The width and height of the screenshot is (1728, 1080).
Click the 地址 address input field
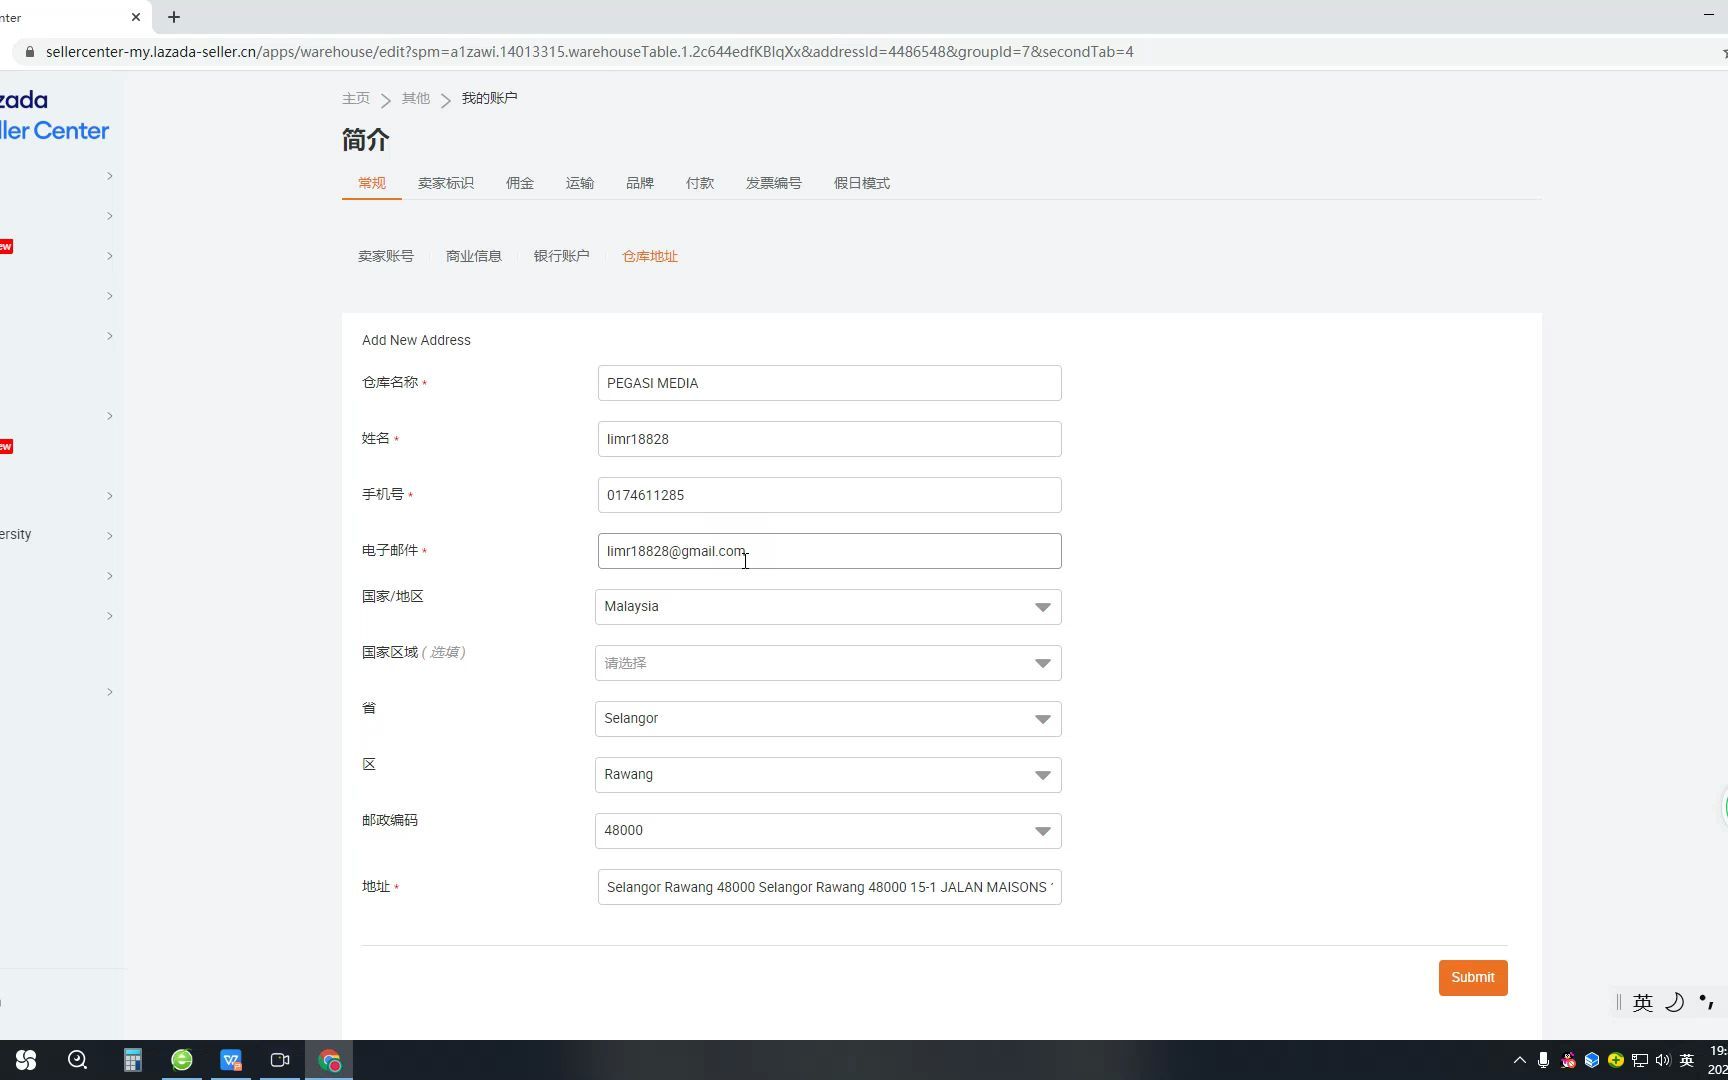click(830, 887)
